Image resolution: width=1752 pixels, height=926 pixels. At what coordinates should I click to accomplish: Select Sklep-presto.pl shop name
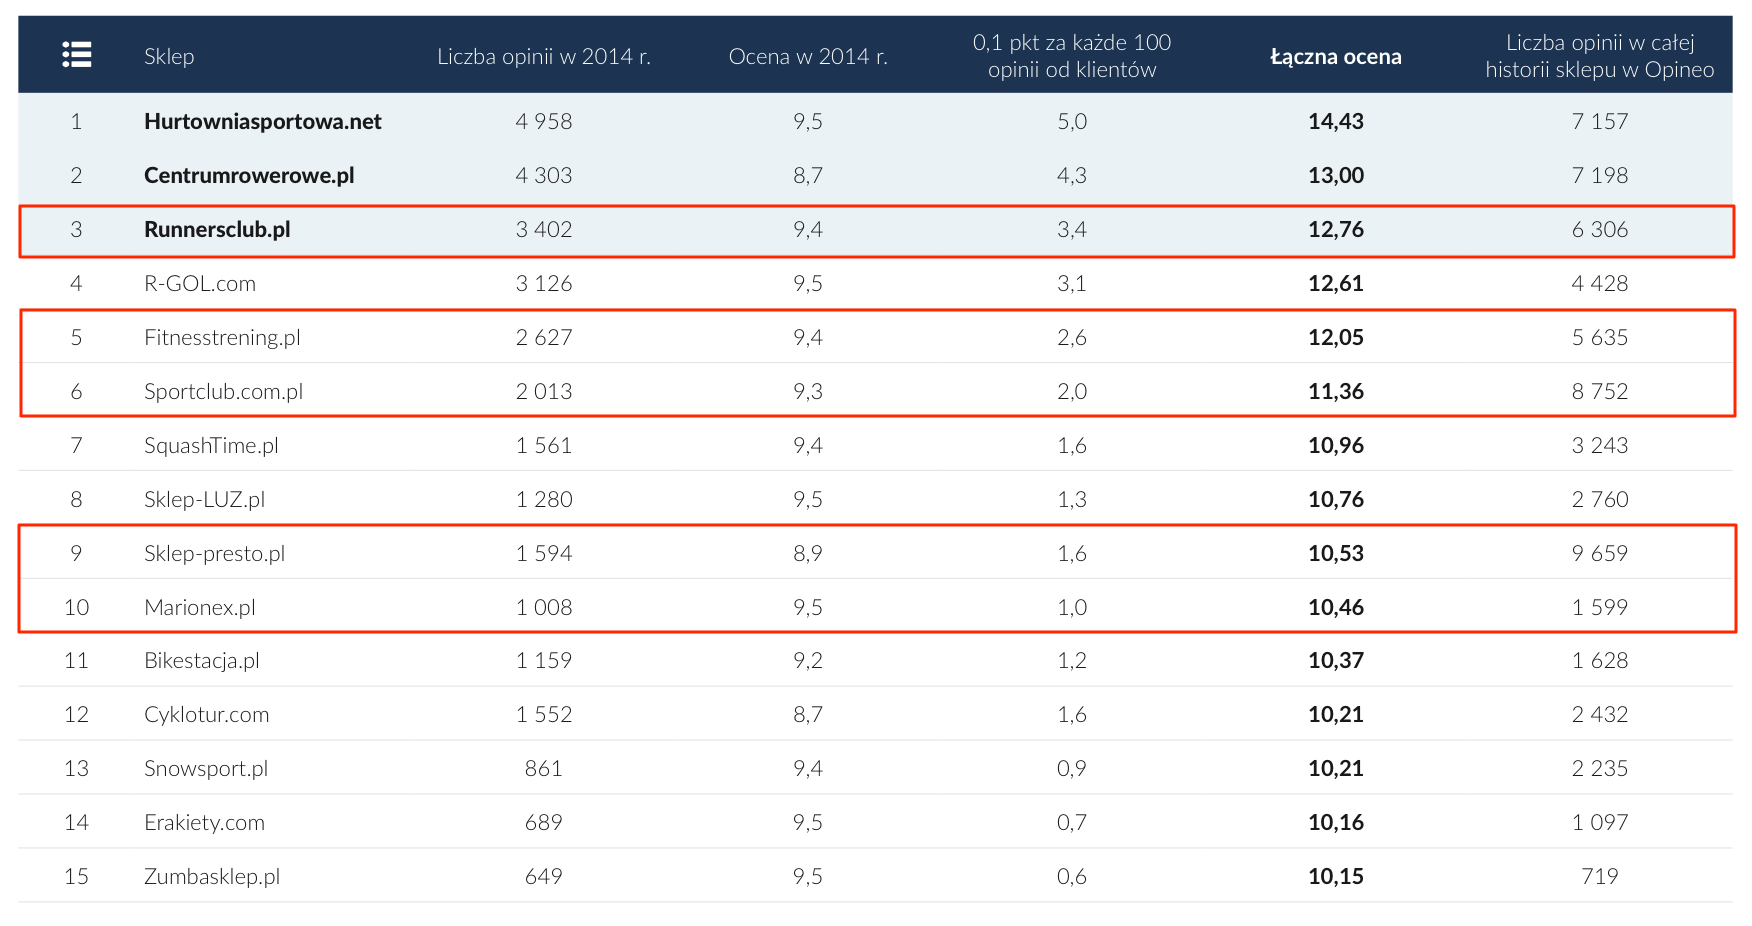215,553
